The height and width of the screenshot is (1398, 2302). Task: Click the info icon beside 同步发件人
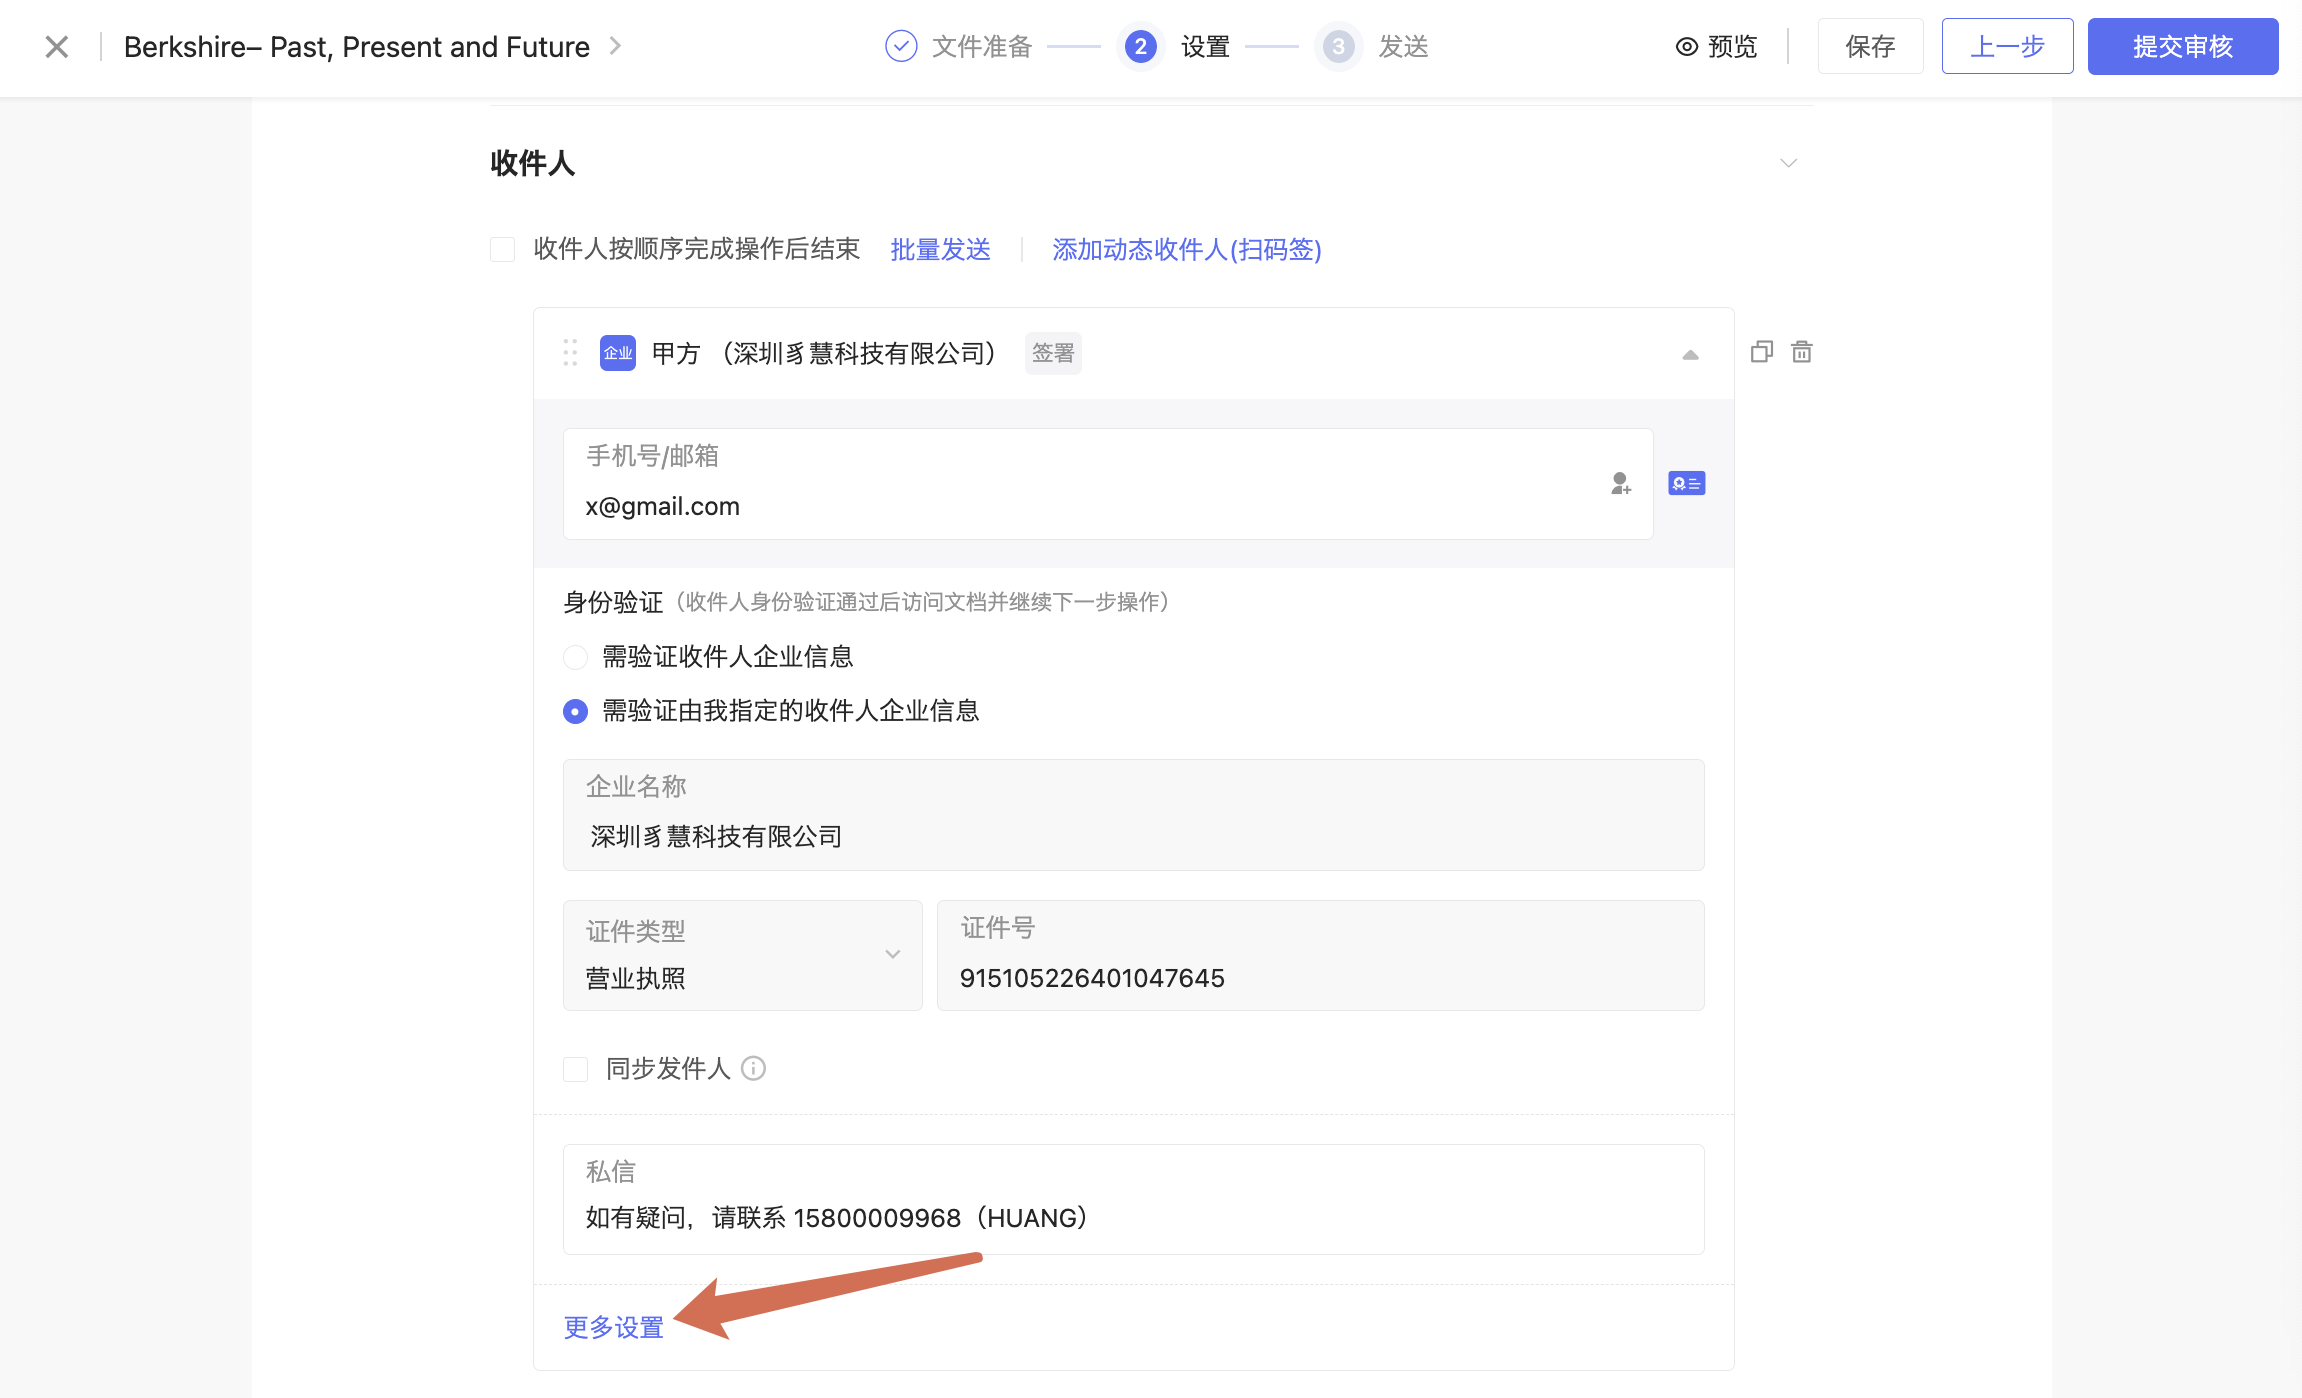coord(753,1069)
